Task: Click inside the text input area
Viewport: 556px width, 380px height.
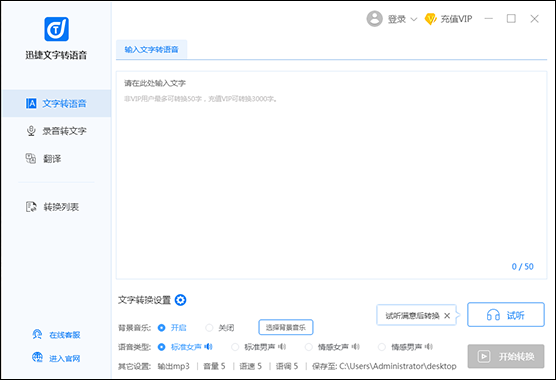Action: point(331,175)
